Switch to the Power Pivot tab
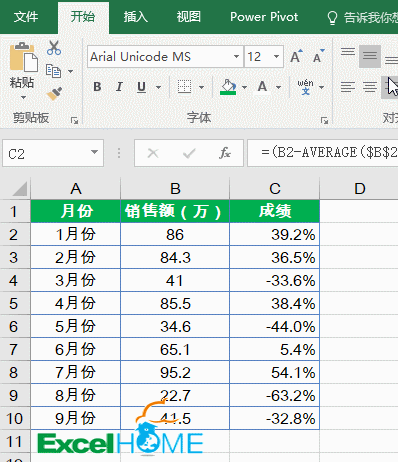This screenshot has width=398, height=462. tap(264, 17)
